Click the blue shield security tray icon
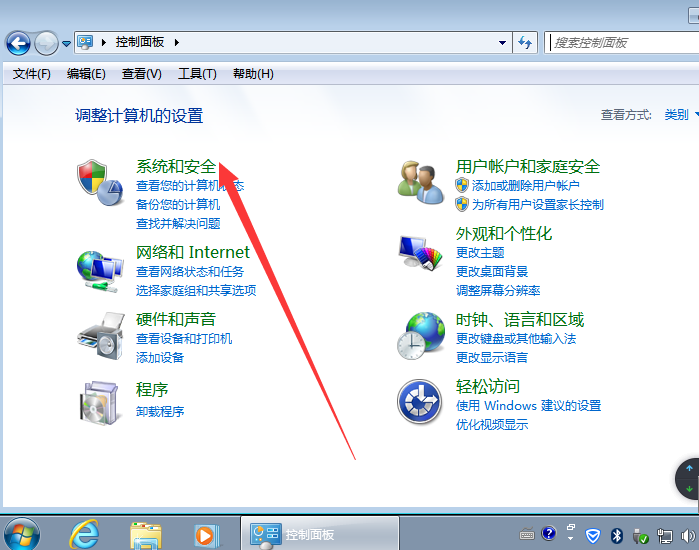This screenshot has width=699, height=550. coord(592,536)
